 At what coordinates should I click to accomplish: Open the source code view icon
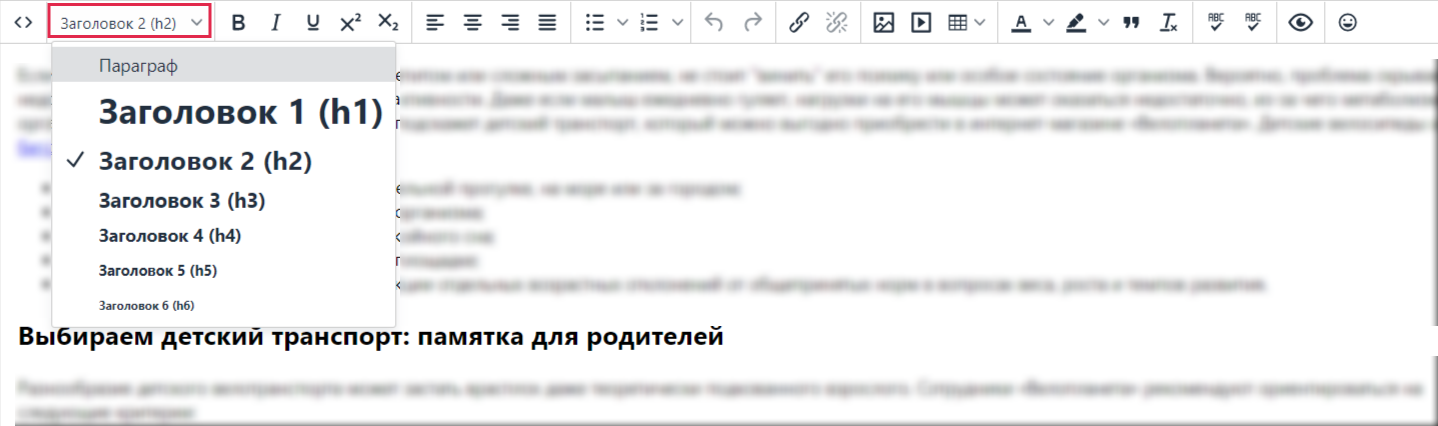click(23, 22)
